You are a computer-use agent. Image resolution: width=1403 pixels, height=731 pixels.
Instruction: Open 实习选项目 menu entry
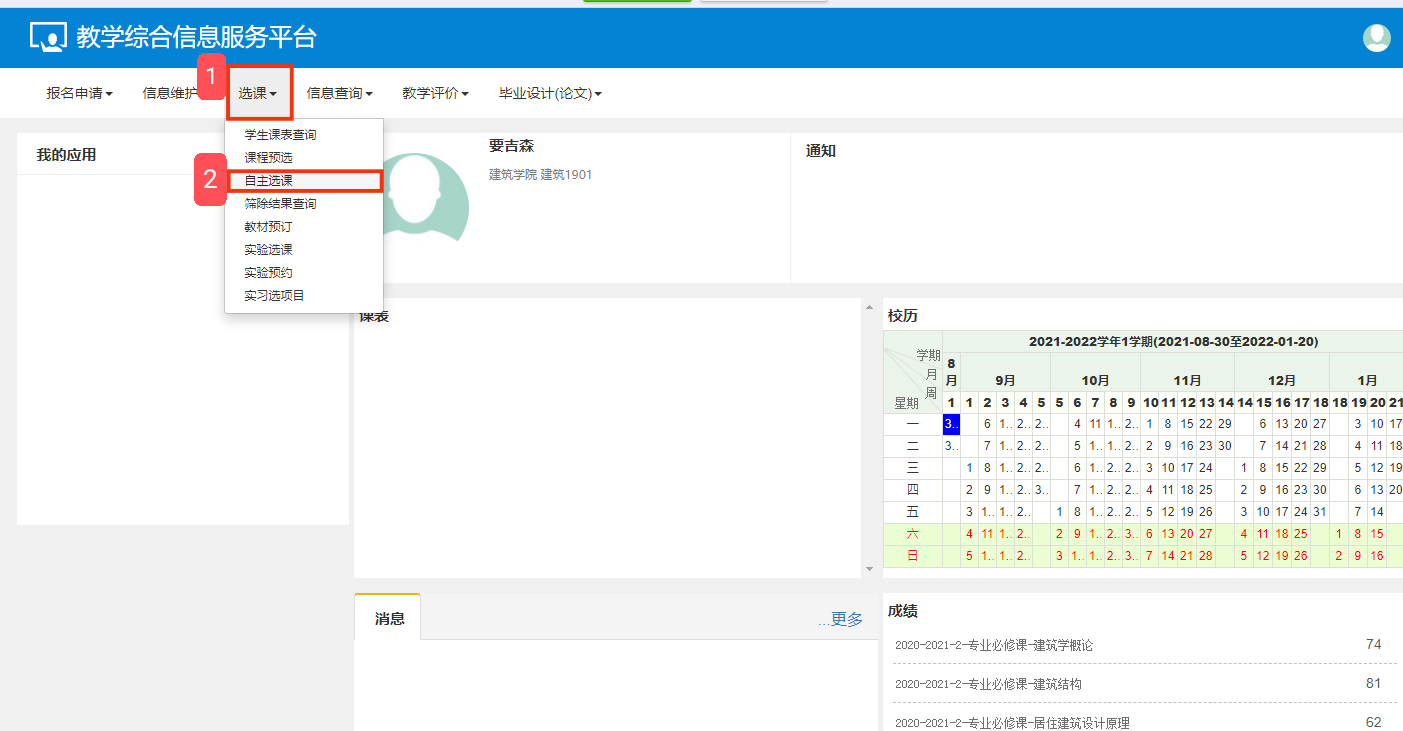tap(275, 296)
